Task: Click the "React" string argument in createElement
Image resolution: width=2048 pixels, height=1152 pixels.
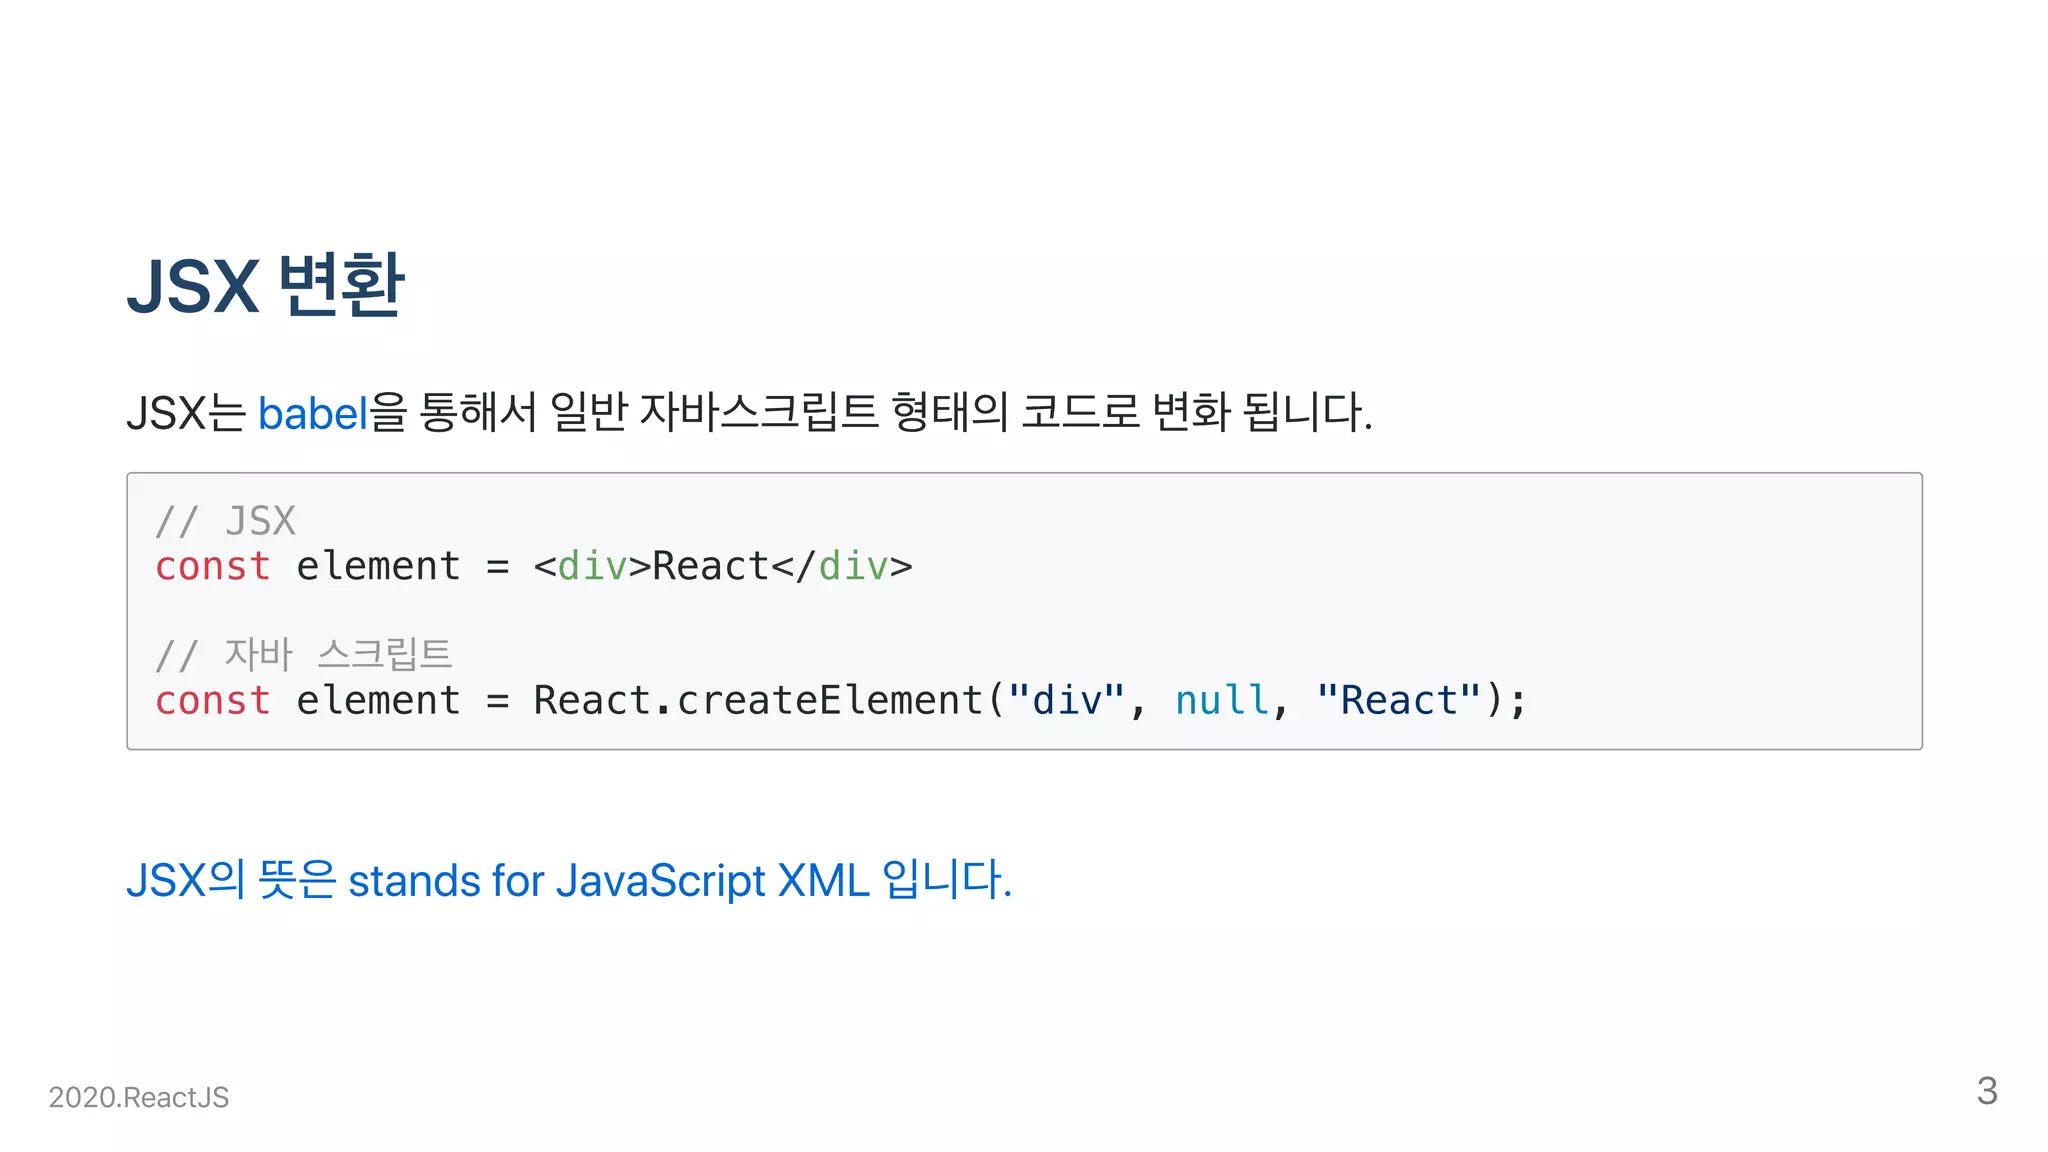Action: (x=1399, y=700)
